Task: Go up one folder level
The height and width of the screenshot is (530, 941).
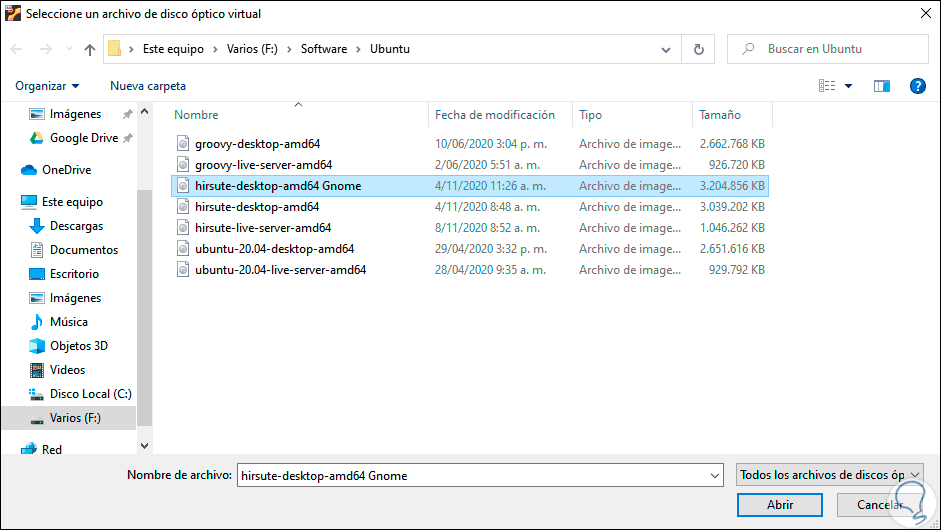Action: click(89, 49)
